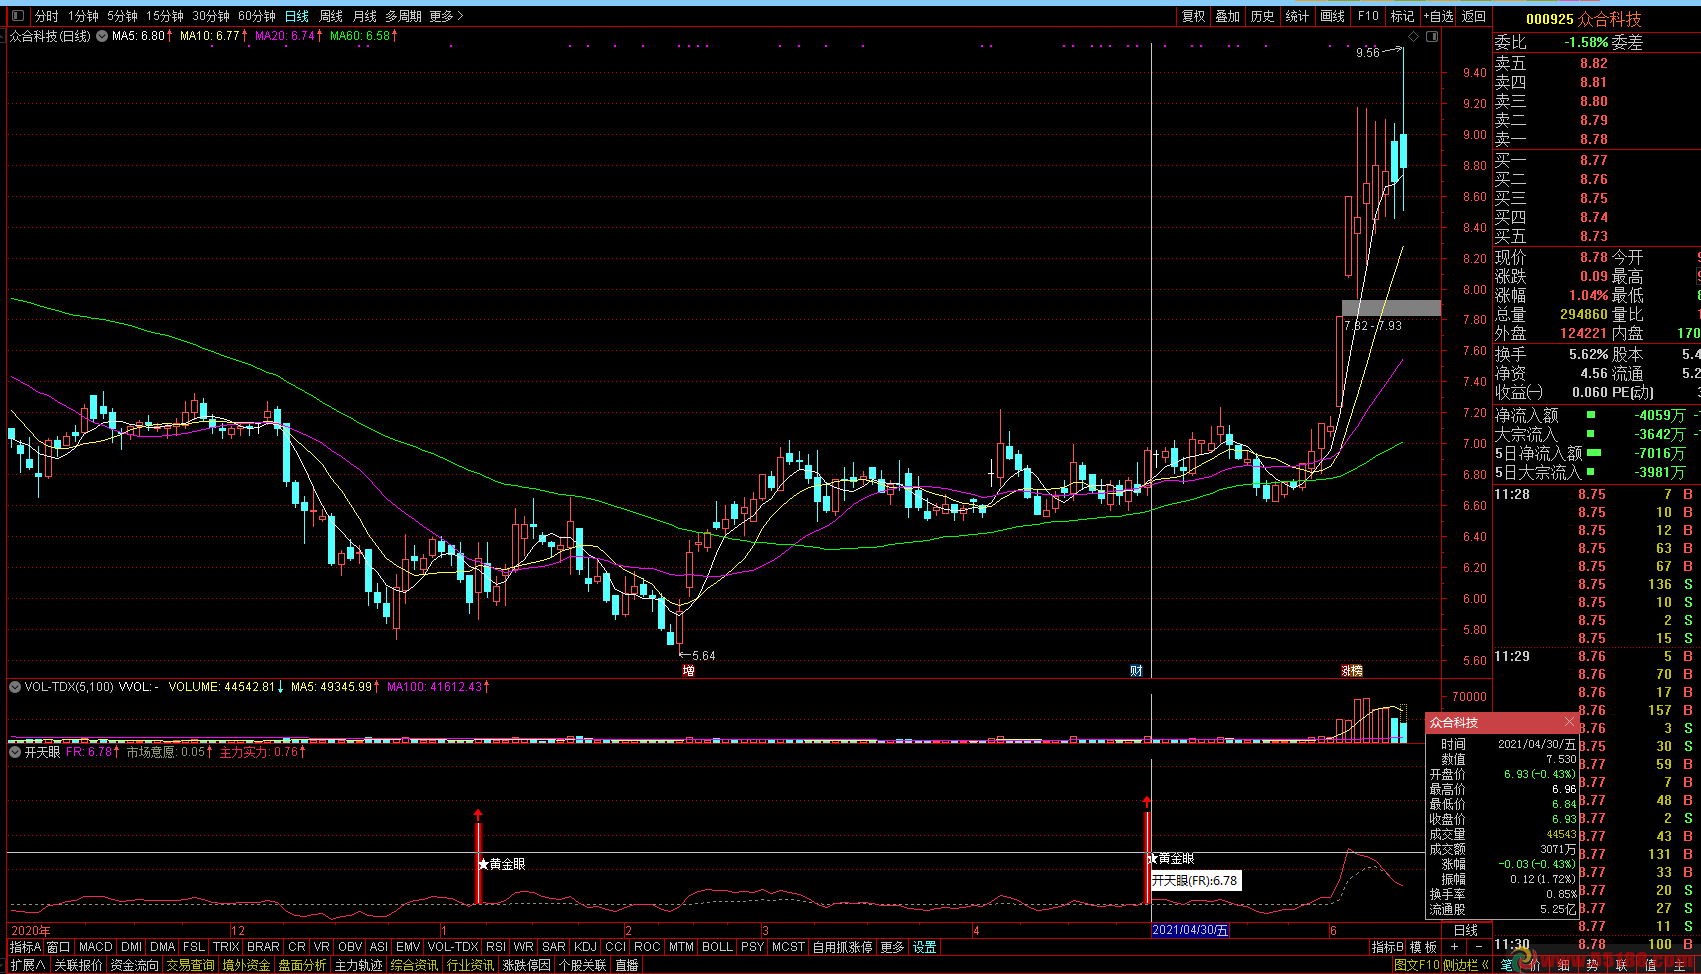The height and width of the screenshot is (974, 1701).
Task: Open the 复权 adjustment option
Action: coord(1193,16)
